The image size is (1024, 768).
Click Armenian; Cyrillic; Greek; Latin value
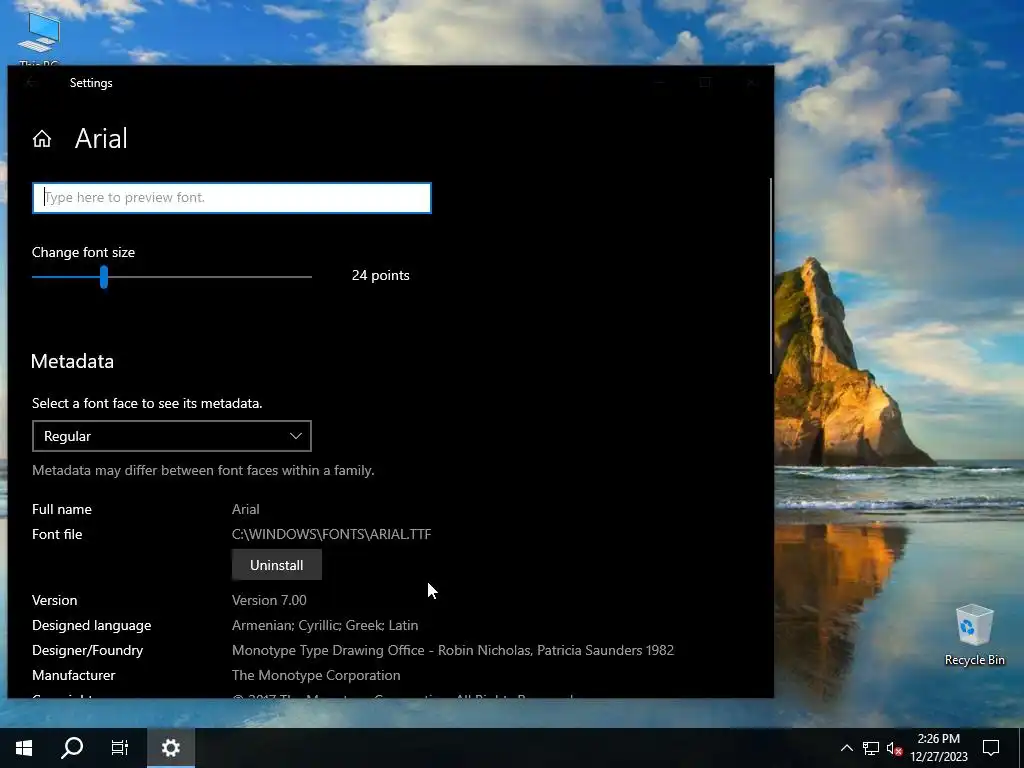[x=325, y=626]
